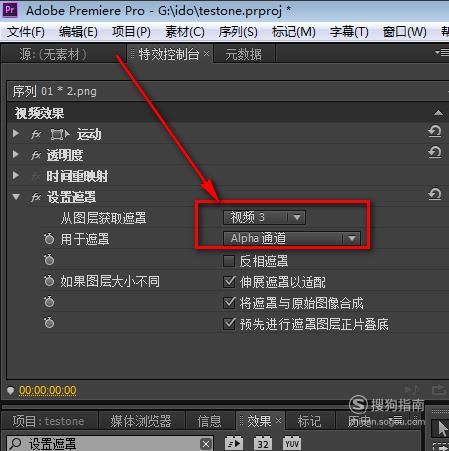Reset the 运动 effect
Image resolution: width=449 pixels, height=451 pixels.
click(435, 131)
